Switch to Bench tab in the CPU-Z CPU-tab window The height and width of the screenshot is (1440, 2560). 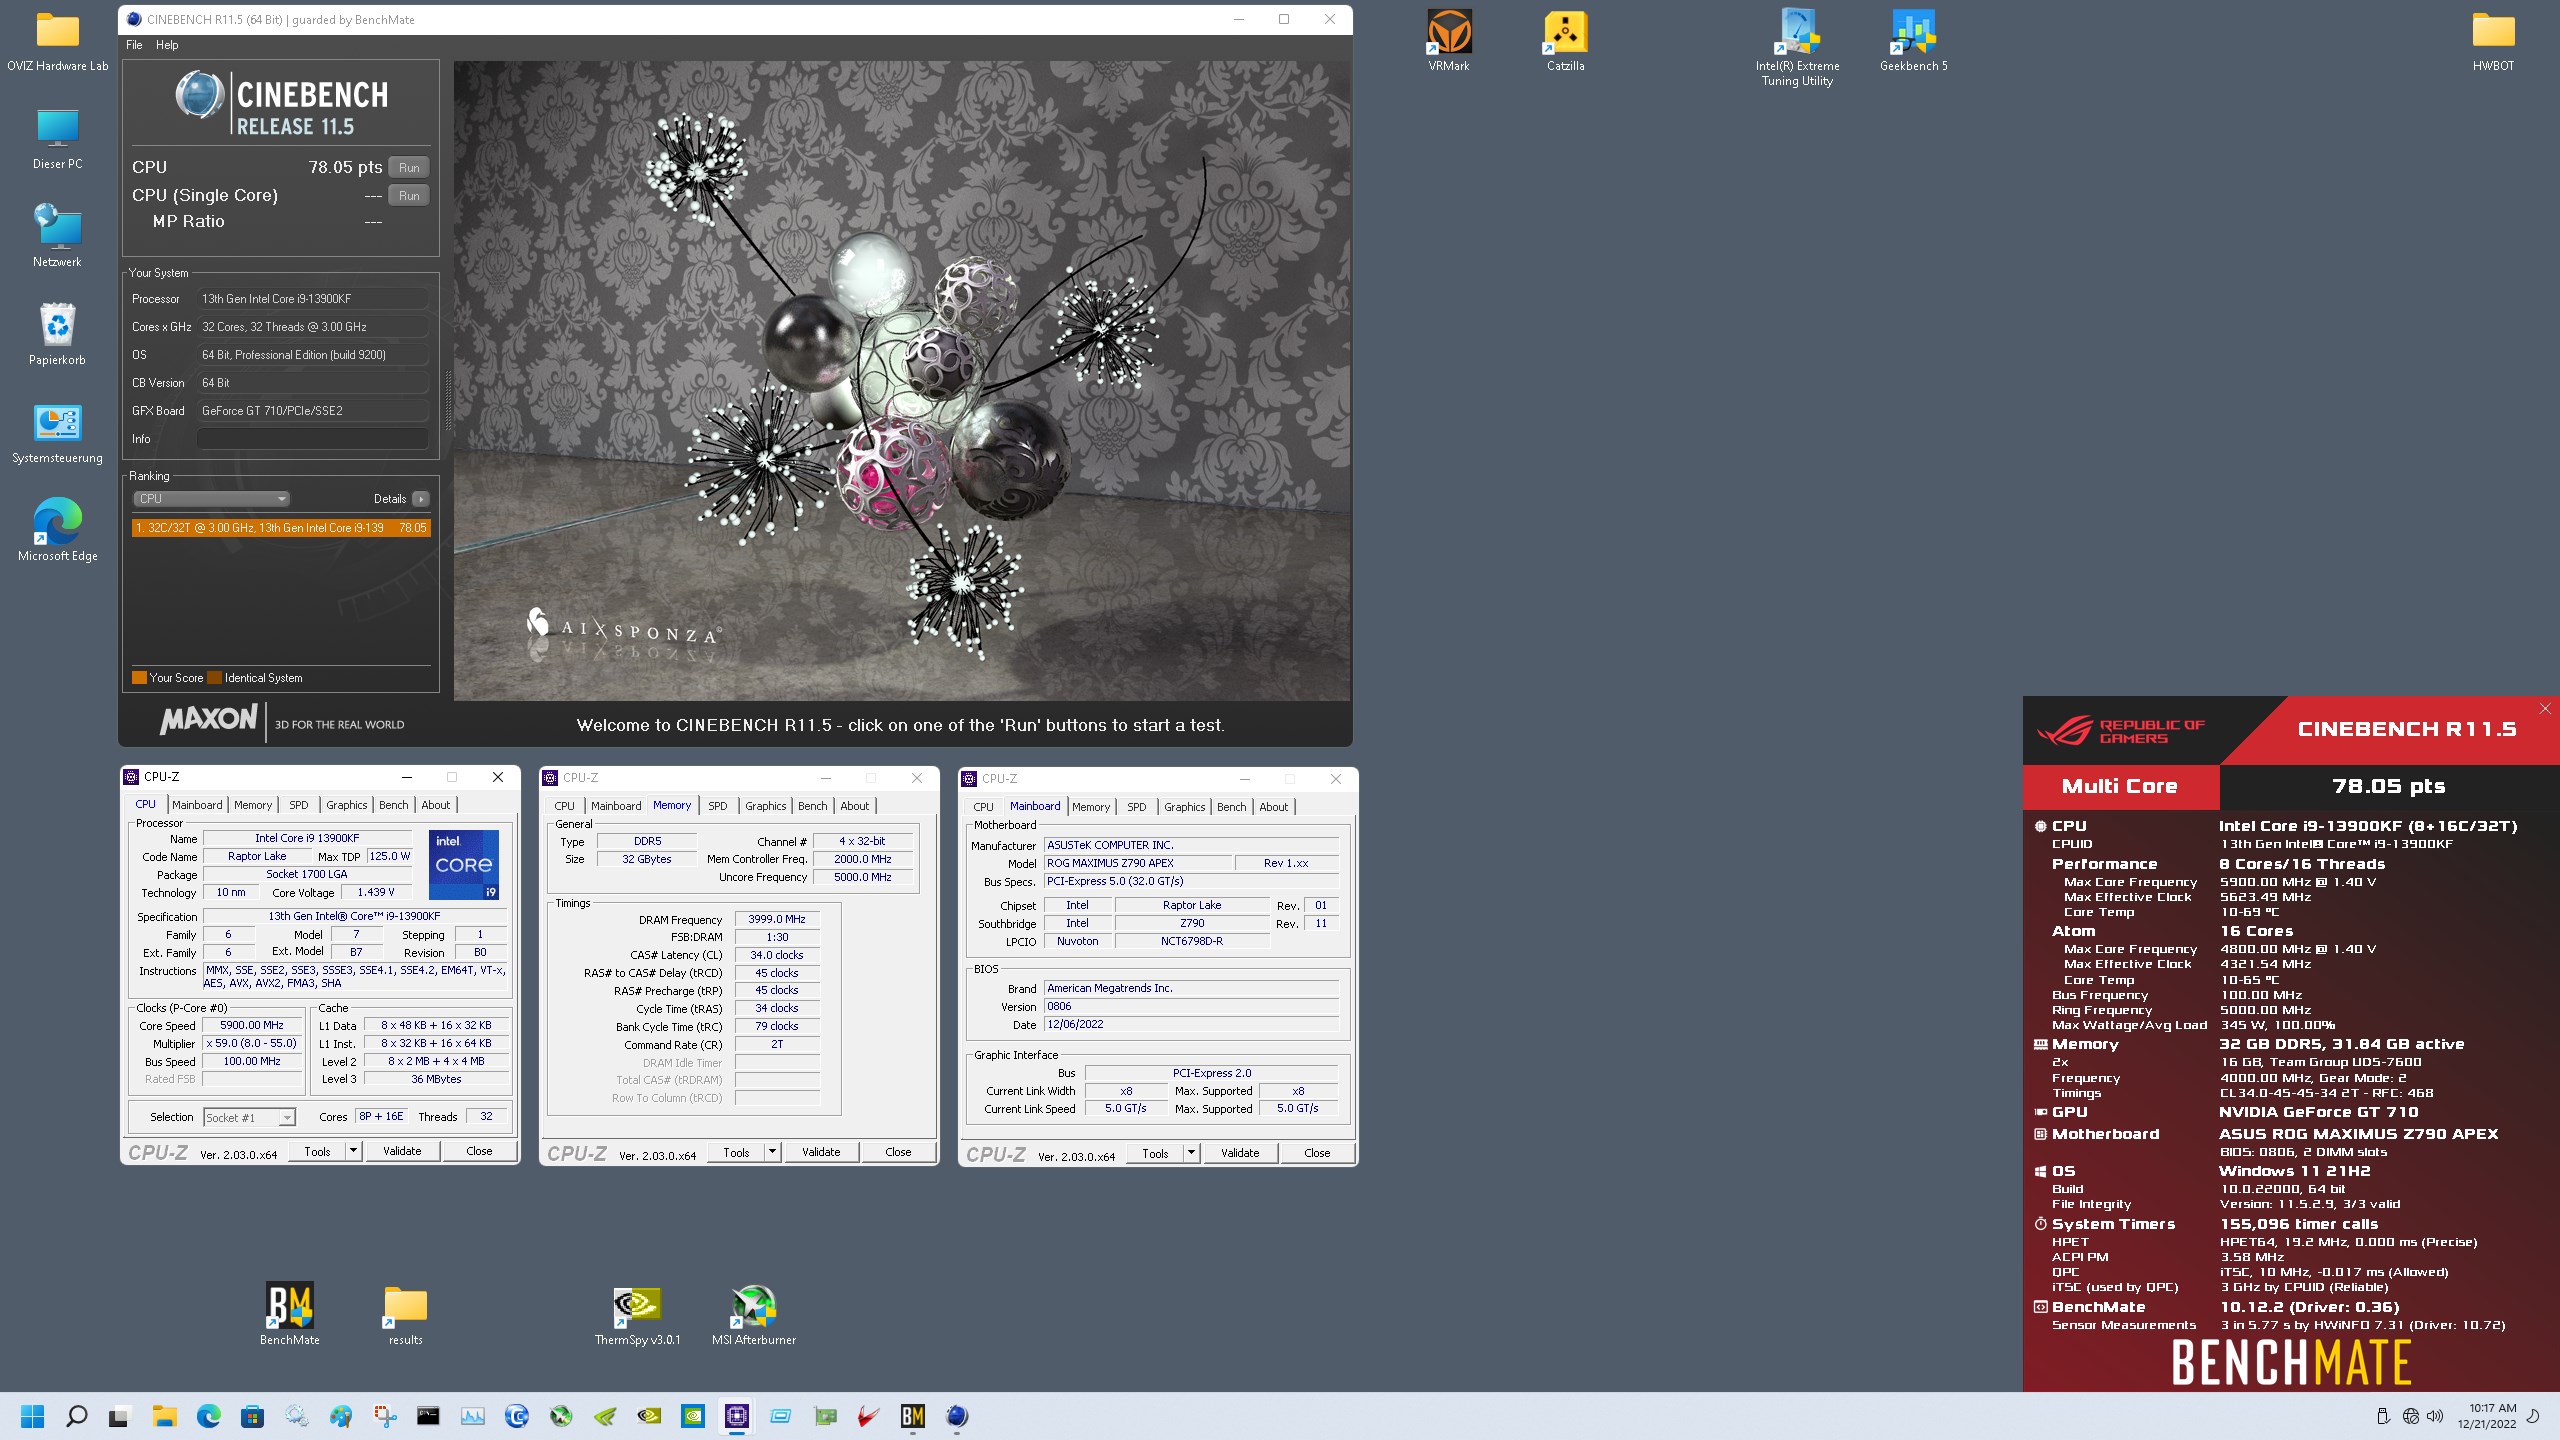pos(393,805)
